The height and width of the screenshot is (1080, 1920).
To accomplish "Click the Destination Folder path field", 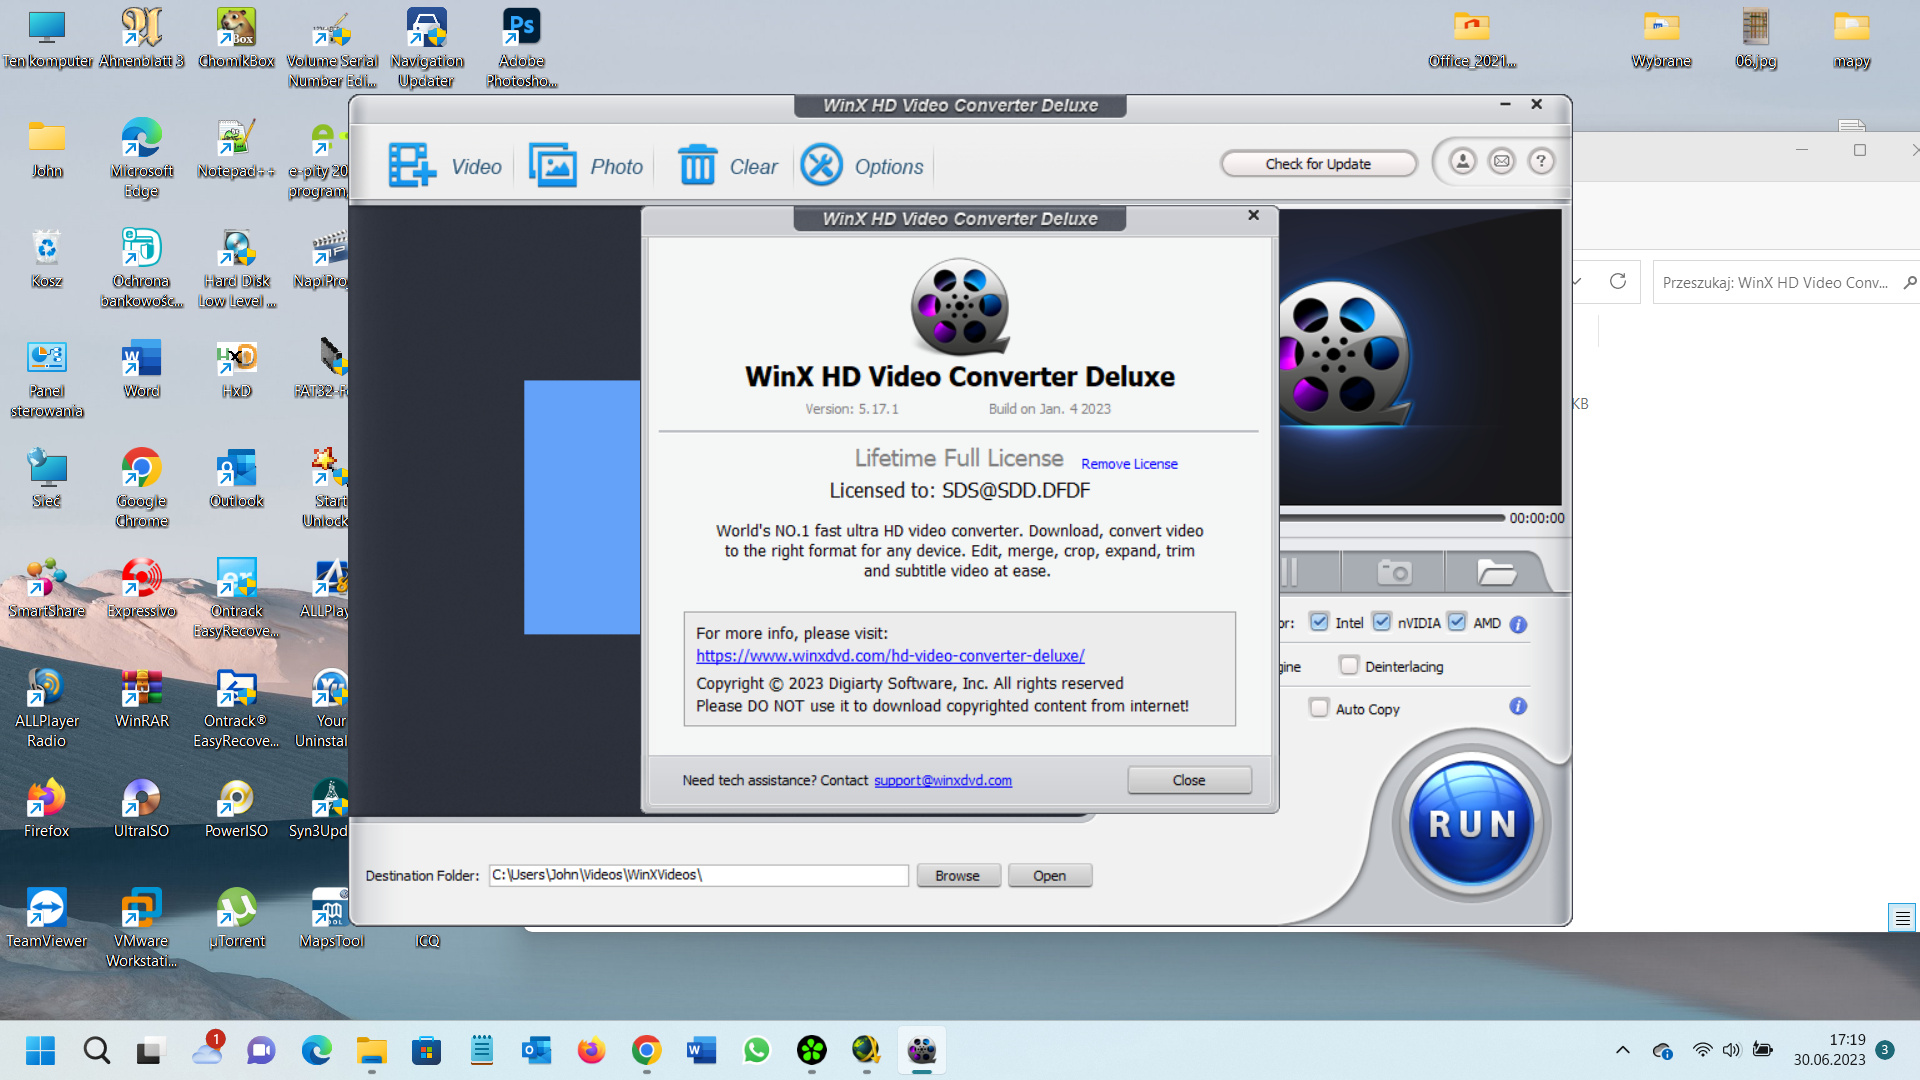I will coord(698,875).
